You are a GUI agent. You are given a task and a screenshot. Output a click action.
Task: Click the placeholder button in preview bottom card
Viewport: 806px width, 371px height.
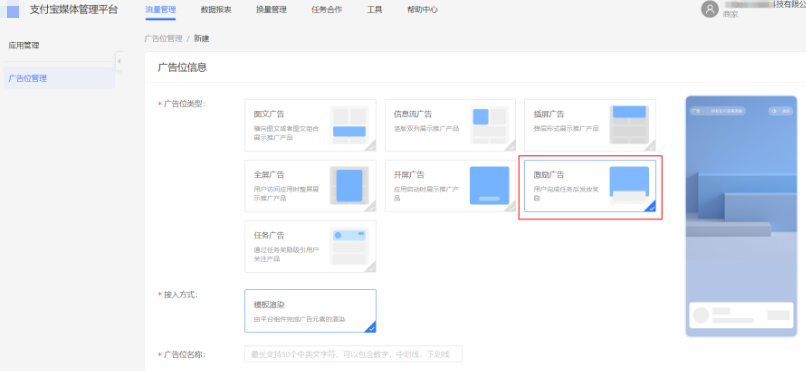[779, 316]
